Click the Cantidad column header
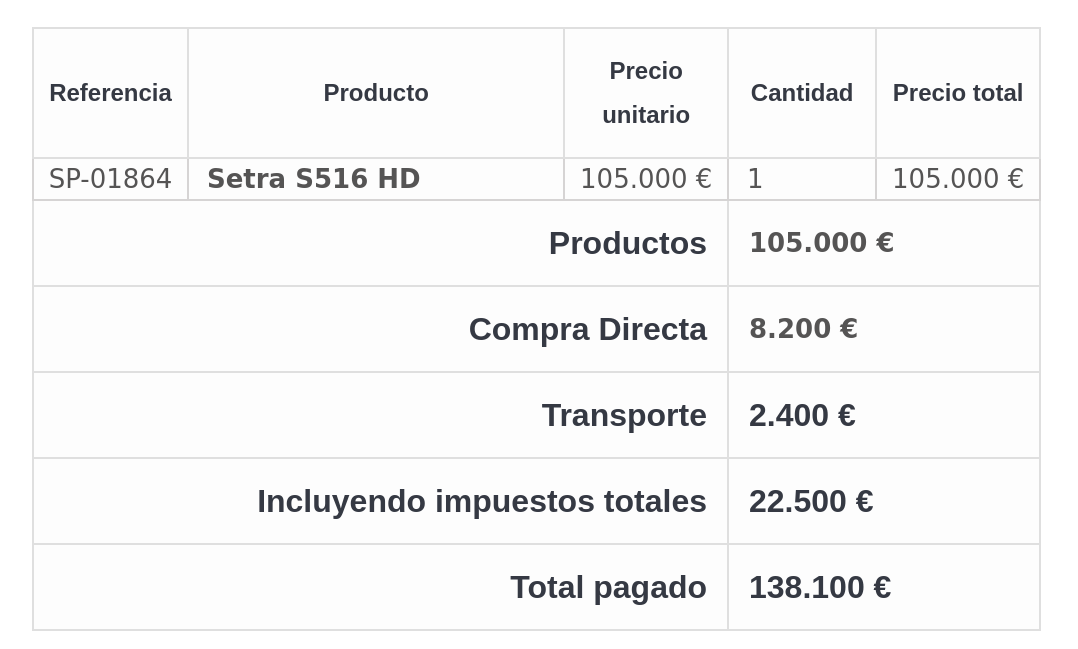Viewport: 1078px width, 649px height. (801, 93)
